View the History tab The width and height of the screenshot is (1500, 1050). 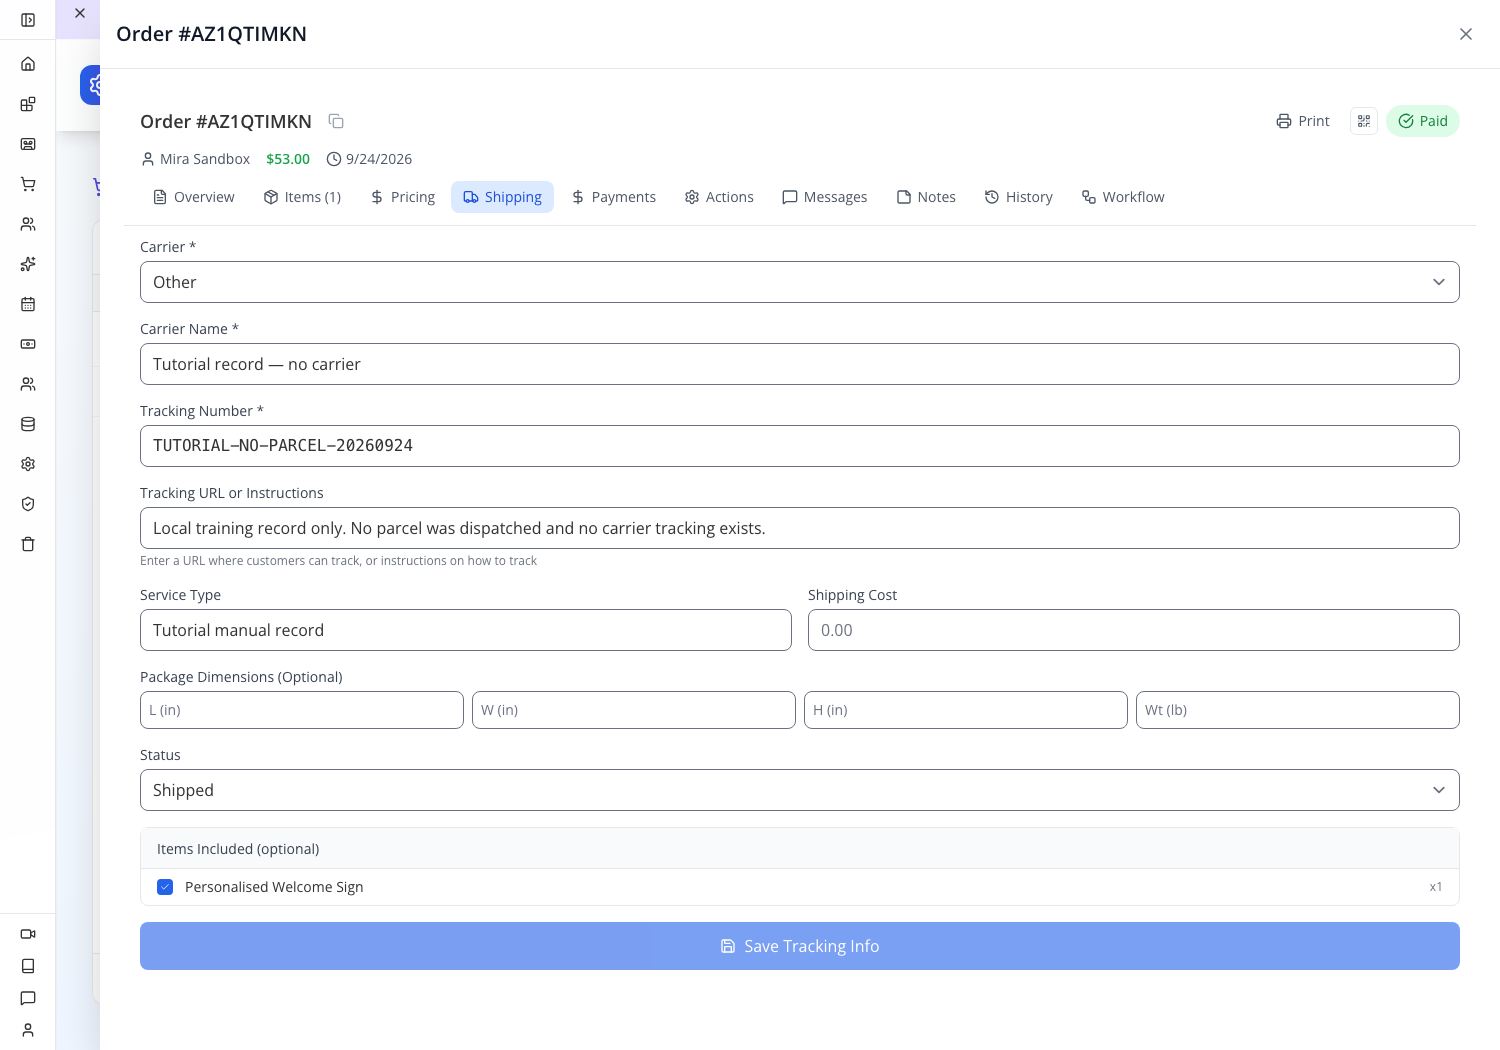pyautogui.click(x=1019, y=197)
